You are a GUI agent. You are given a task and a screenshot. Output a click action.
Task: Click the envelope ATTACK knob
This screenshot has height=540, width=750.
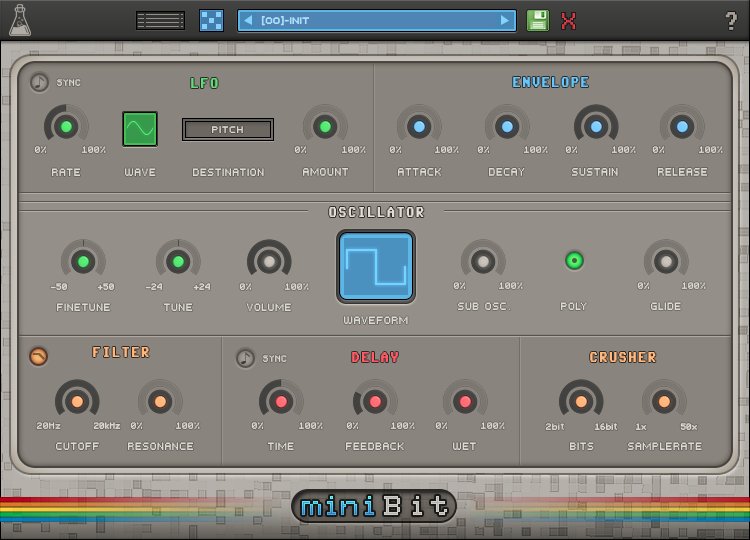pos(419,127)
